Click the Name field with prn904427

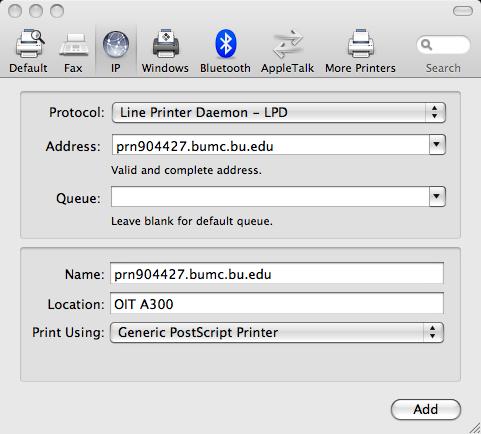point(277,274)
